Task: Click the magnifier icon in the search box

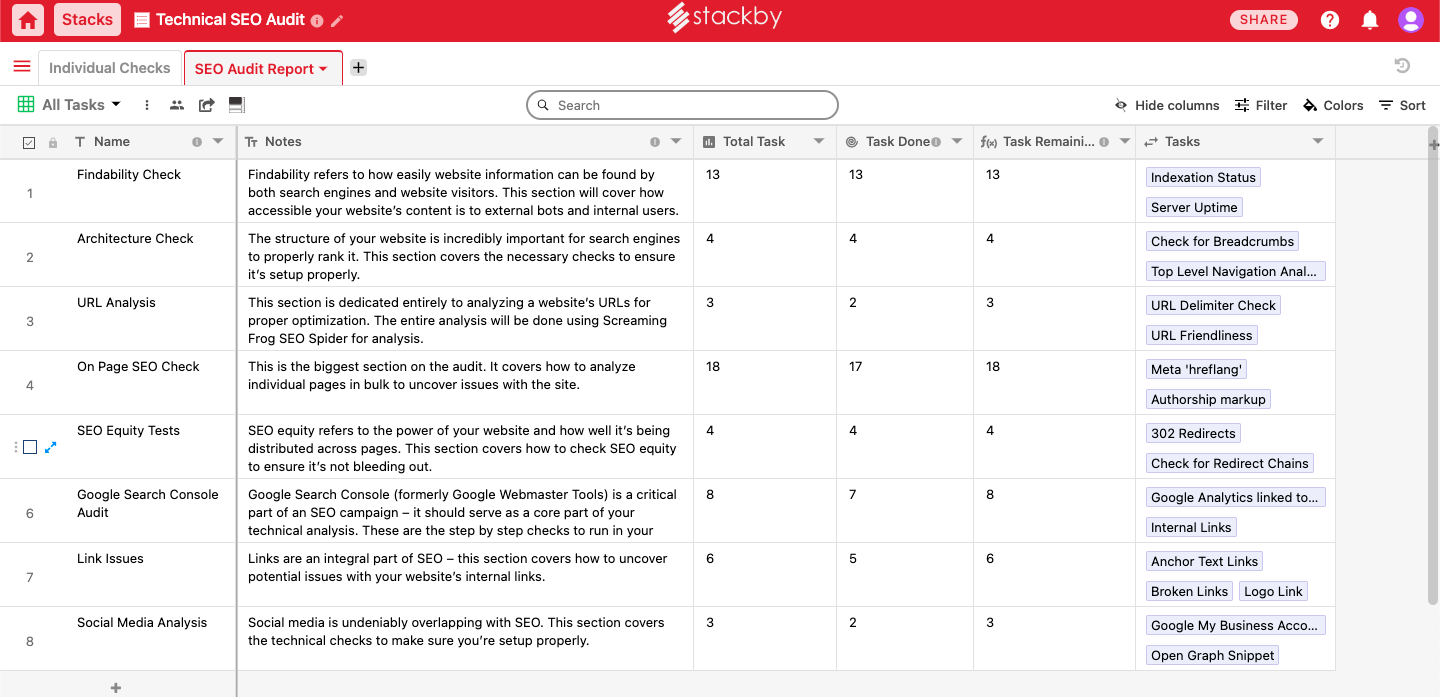Action: click(543, 105)
